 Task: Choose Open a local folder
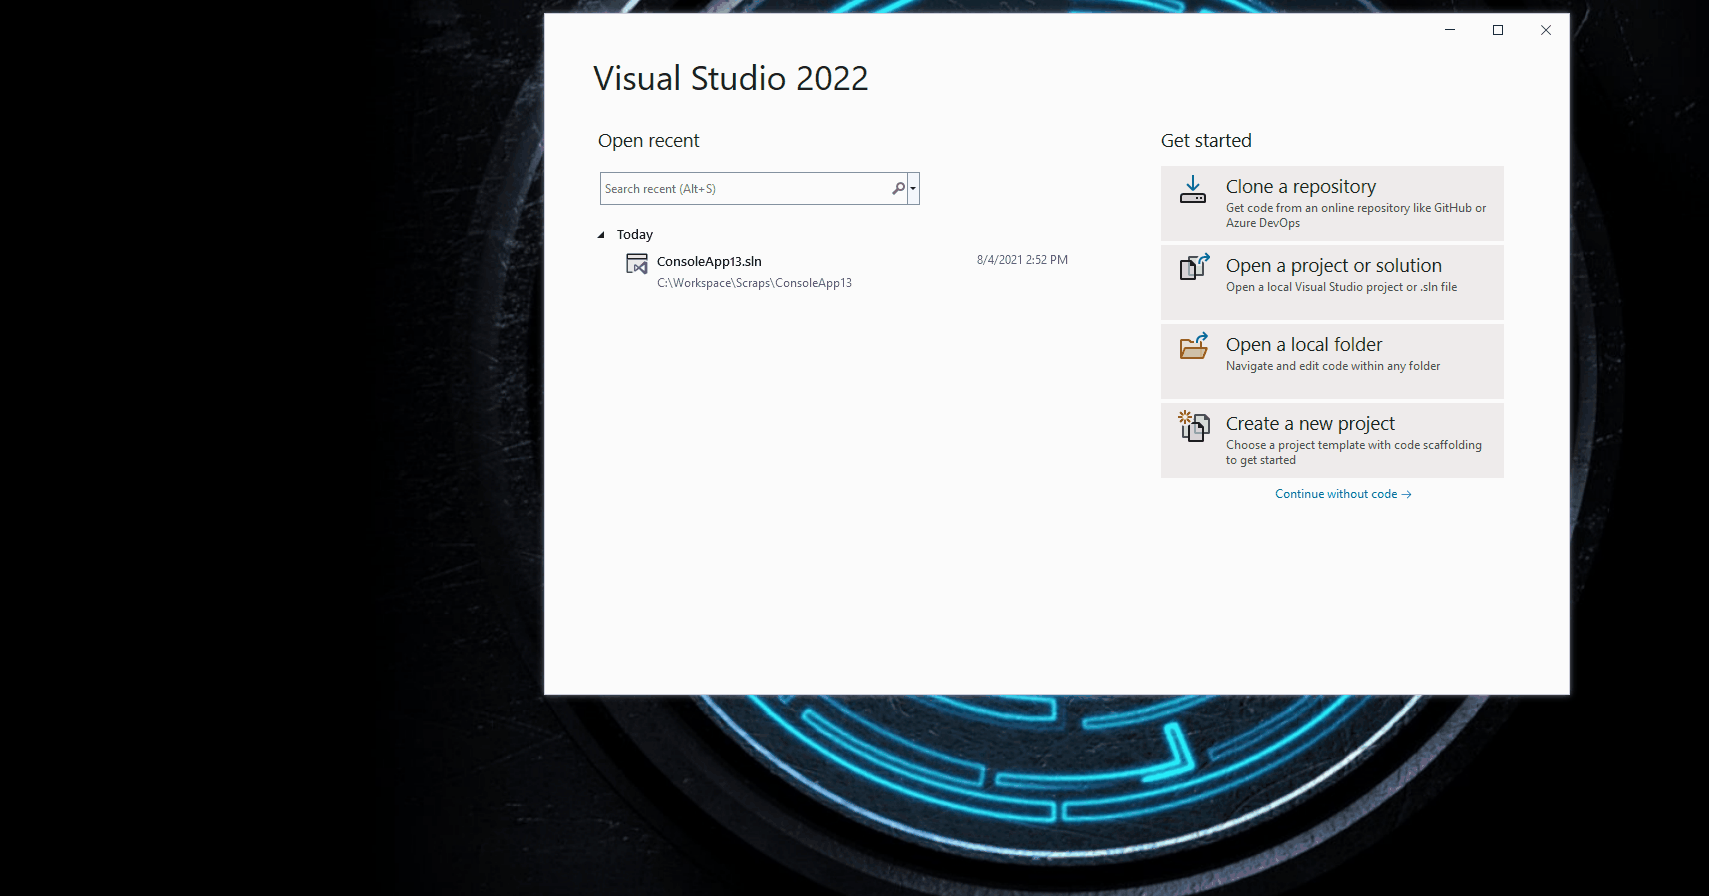point(1332,361)
